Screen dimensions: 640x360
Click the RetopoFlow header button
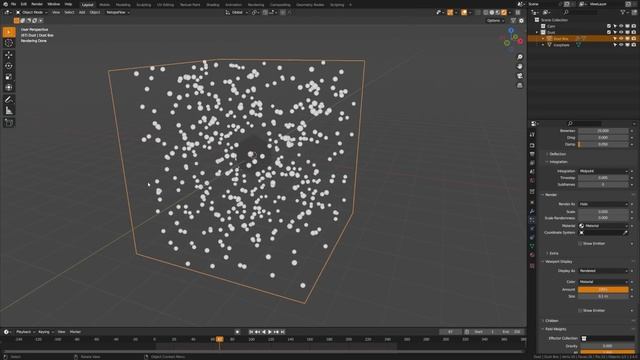pos(117,12)
